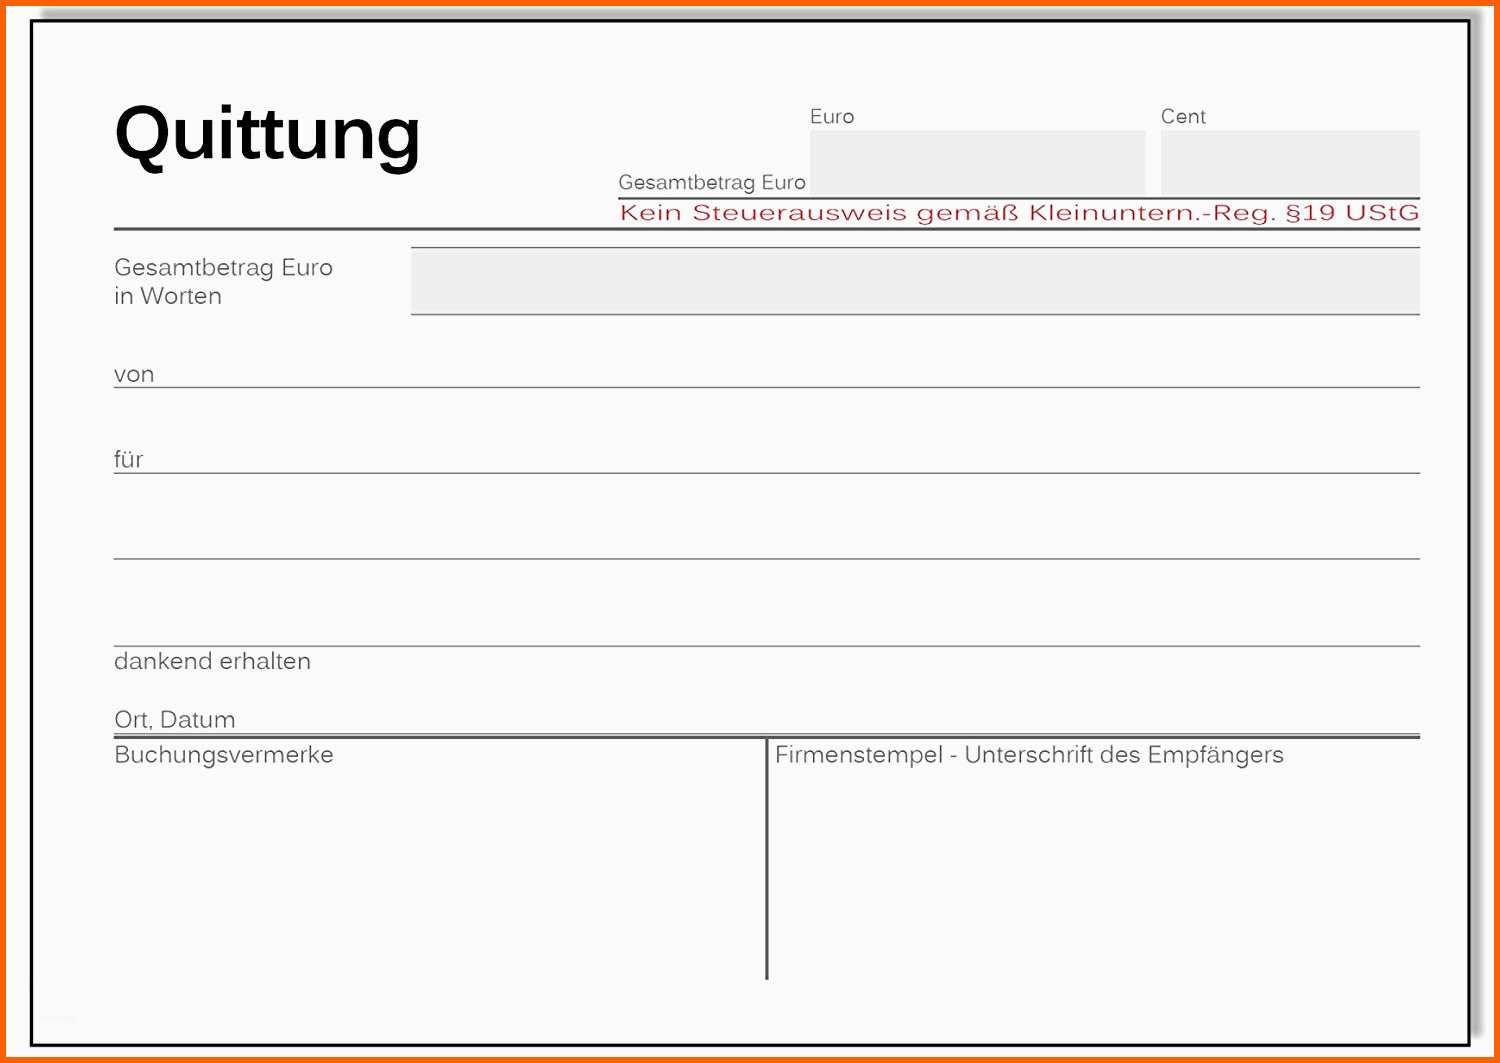Click into the 'für' purpose line
Image resolution: width=1500 pixels, height=1063 pixels.
click(x=780, y=456)
